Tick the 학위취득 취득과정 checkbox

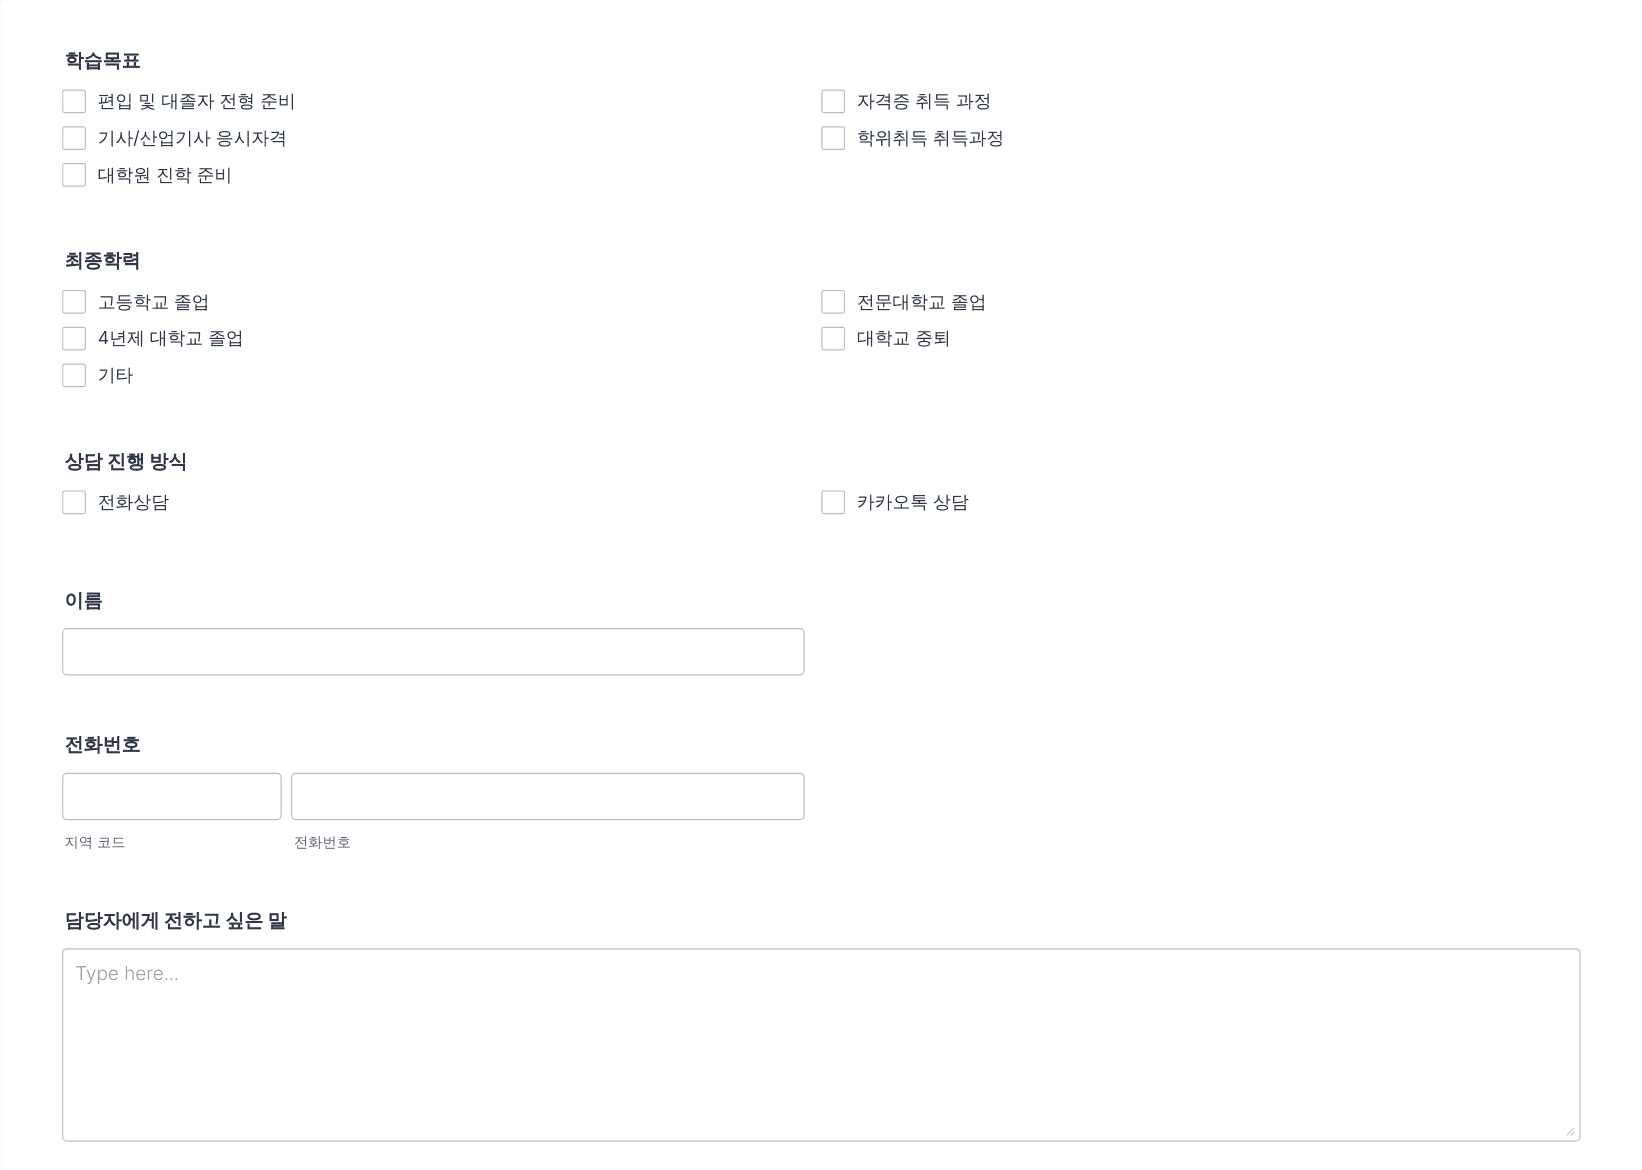pos(833,138)
